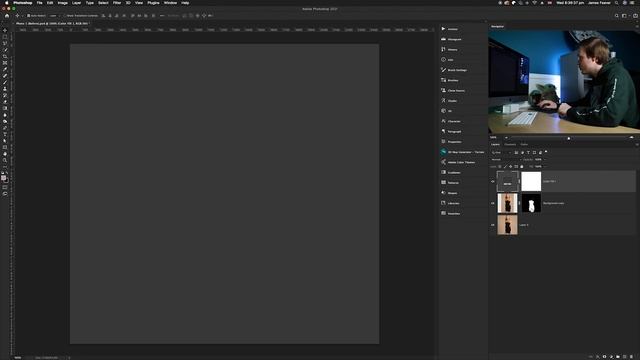Click the foreground color swatch
This screenshot has width=640, height=360.
(x=4, y=178)
